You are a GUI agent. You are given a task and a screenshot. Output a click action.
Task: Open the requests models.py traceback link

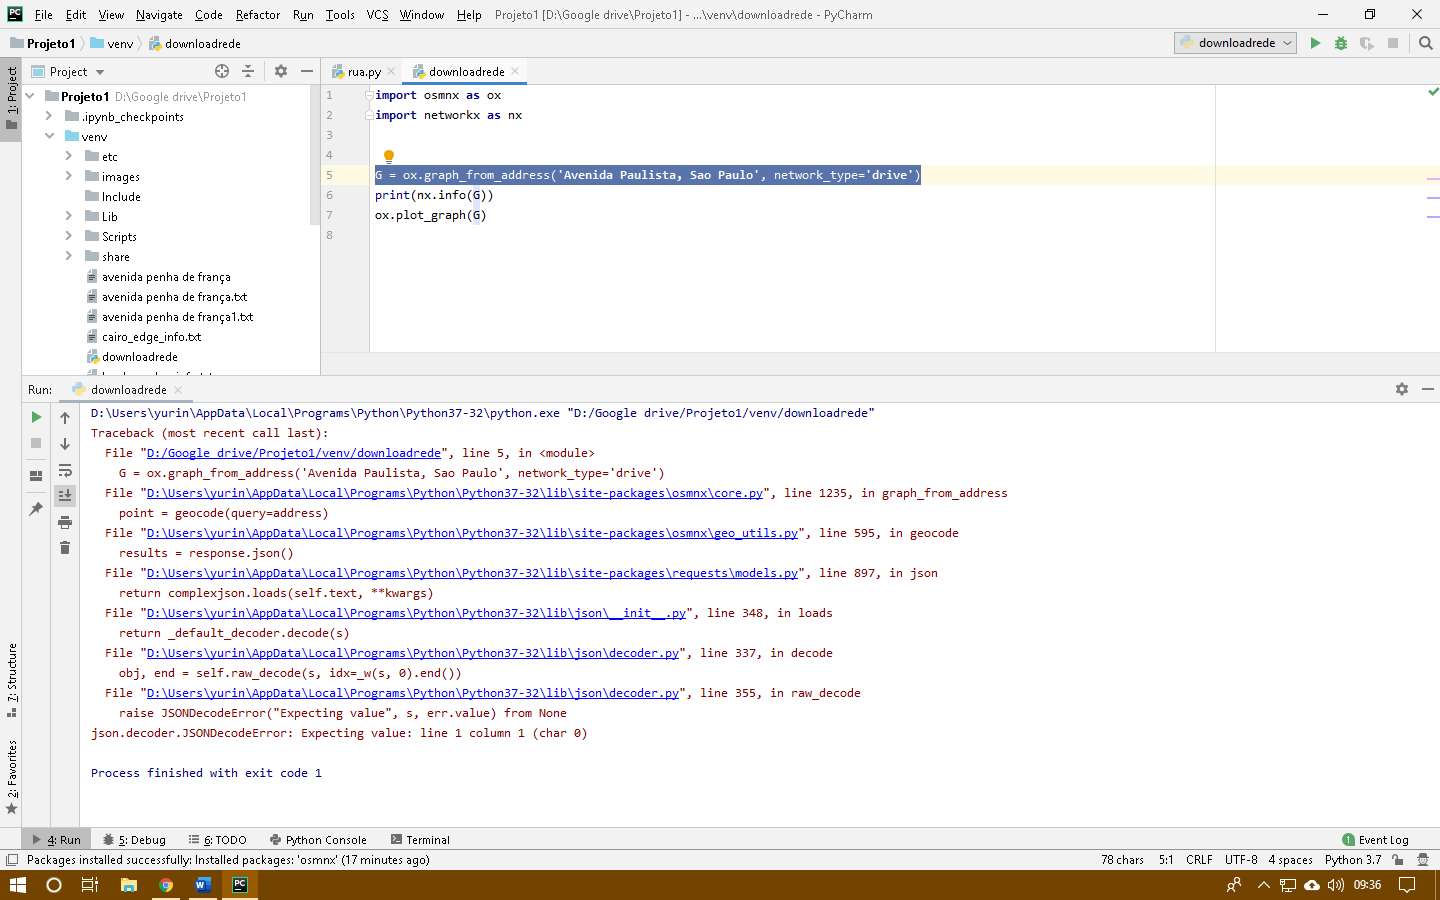[x=472, y=573]
